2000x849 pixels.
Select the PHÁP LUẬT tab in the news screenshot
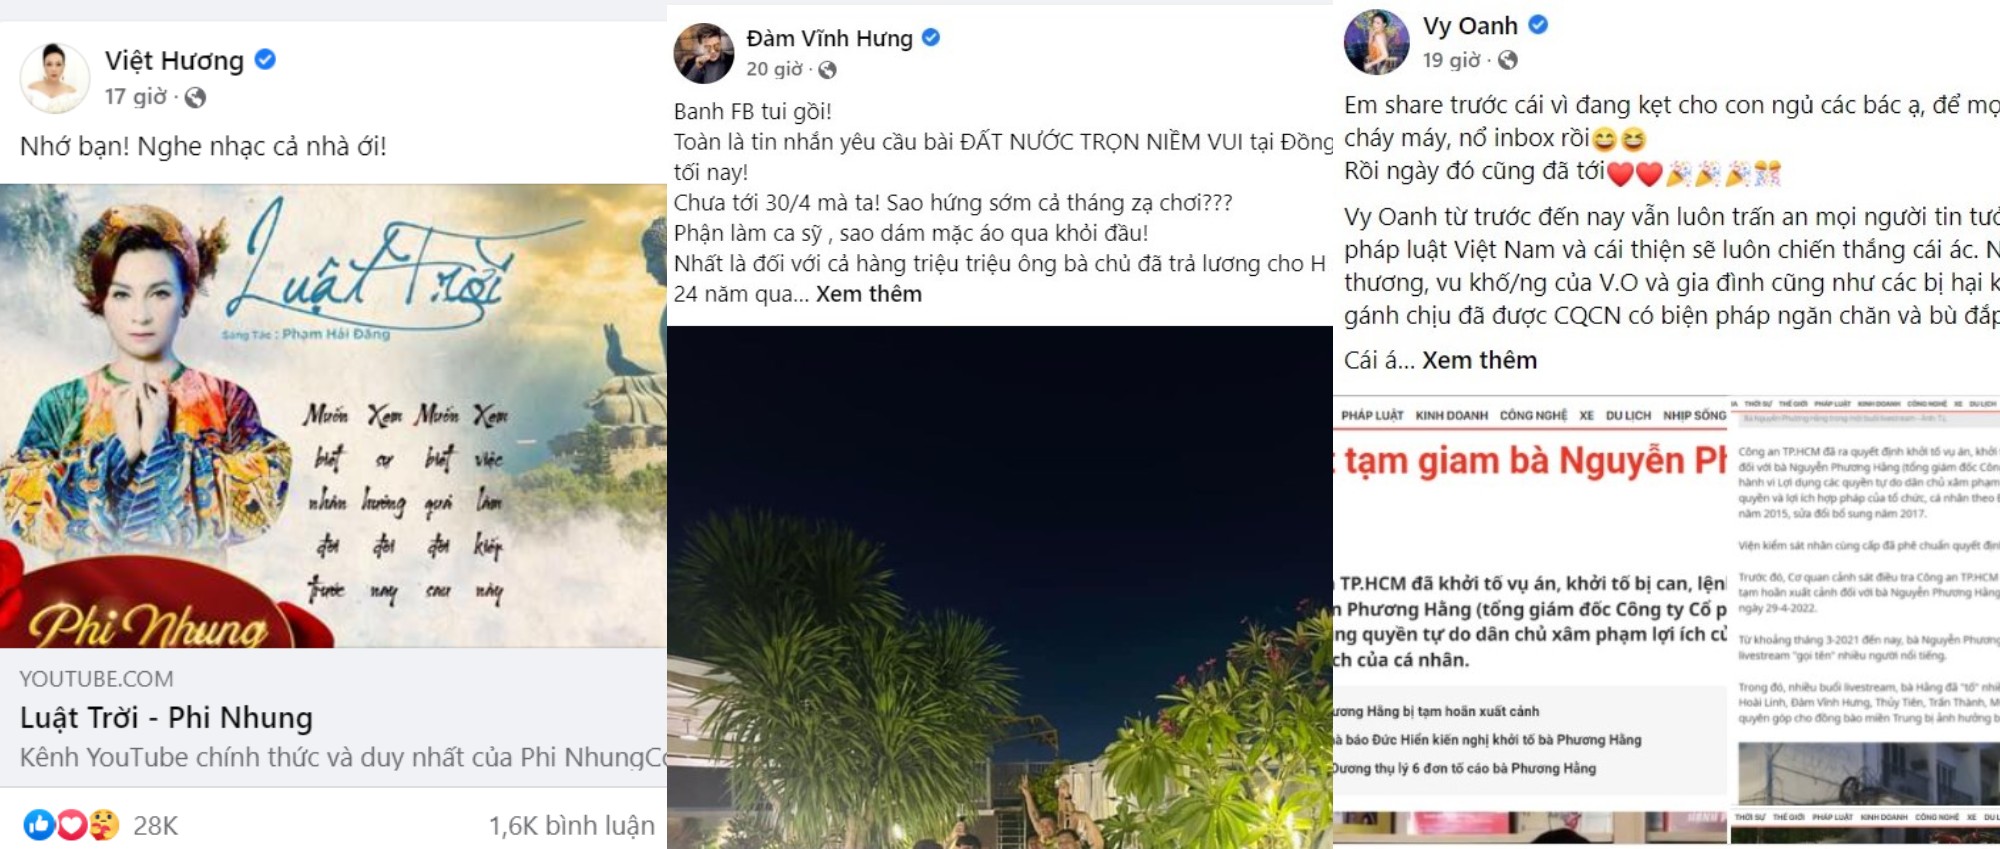(x=1372, y=415)
